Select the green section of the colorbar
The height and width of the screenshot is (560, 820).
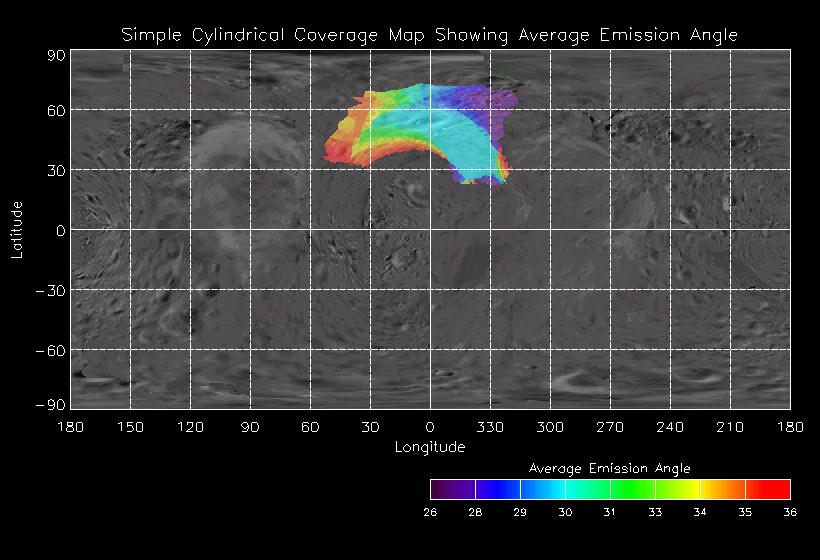pos(632,489)
